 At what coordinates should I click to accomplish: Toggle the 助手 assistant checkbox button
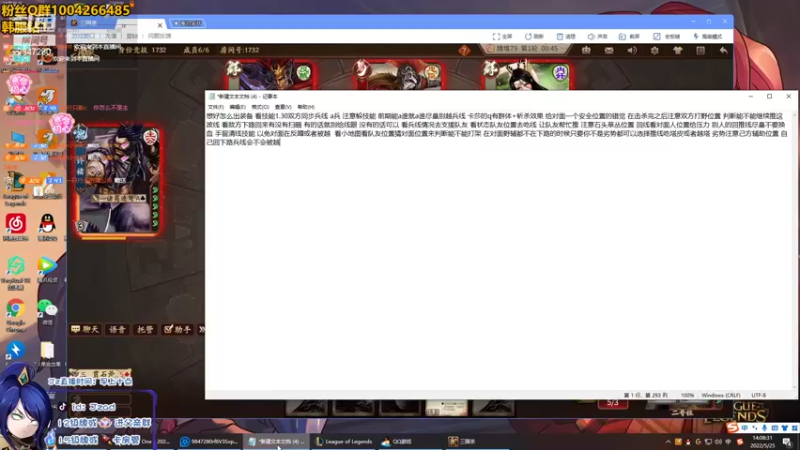pyautogui.click(x=178, y=330)
